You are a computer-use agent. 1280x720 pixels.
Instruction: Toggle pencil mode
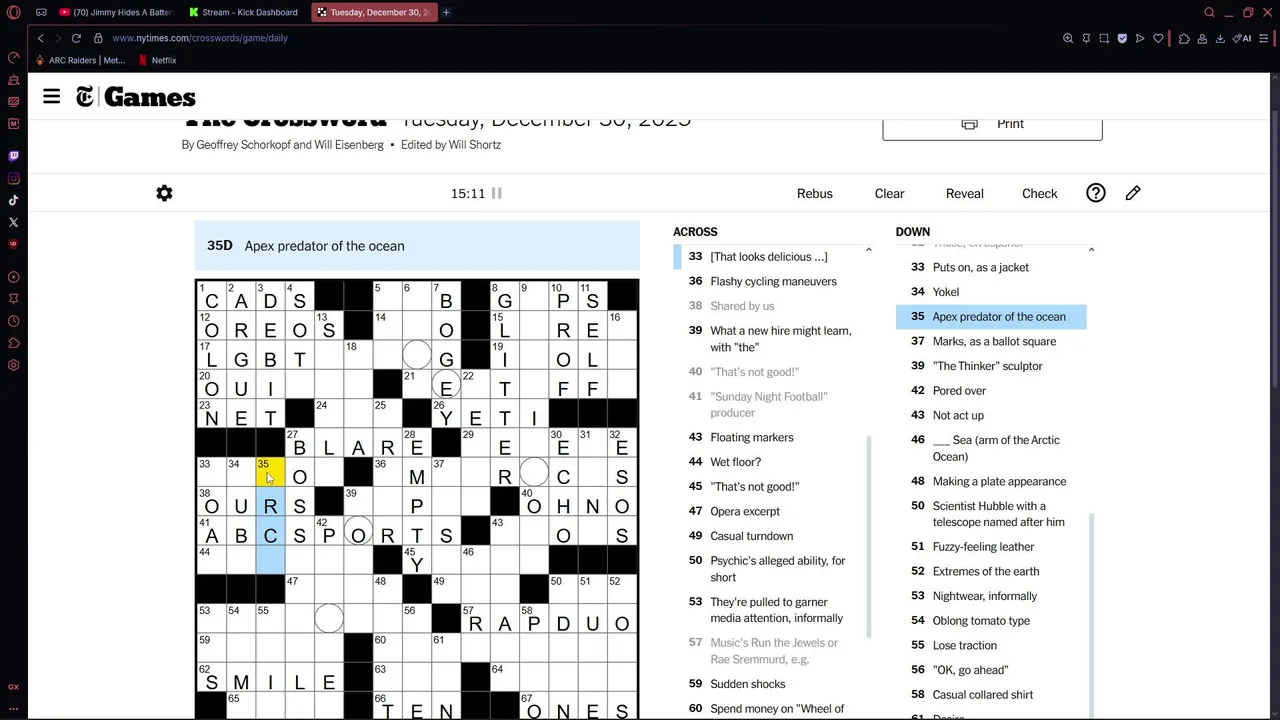(x=1133, y=193)
